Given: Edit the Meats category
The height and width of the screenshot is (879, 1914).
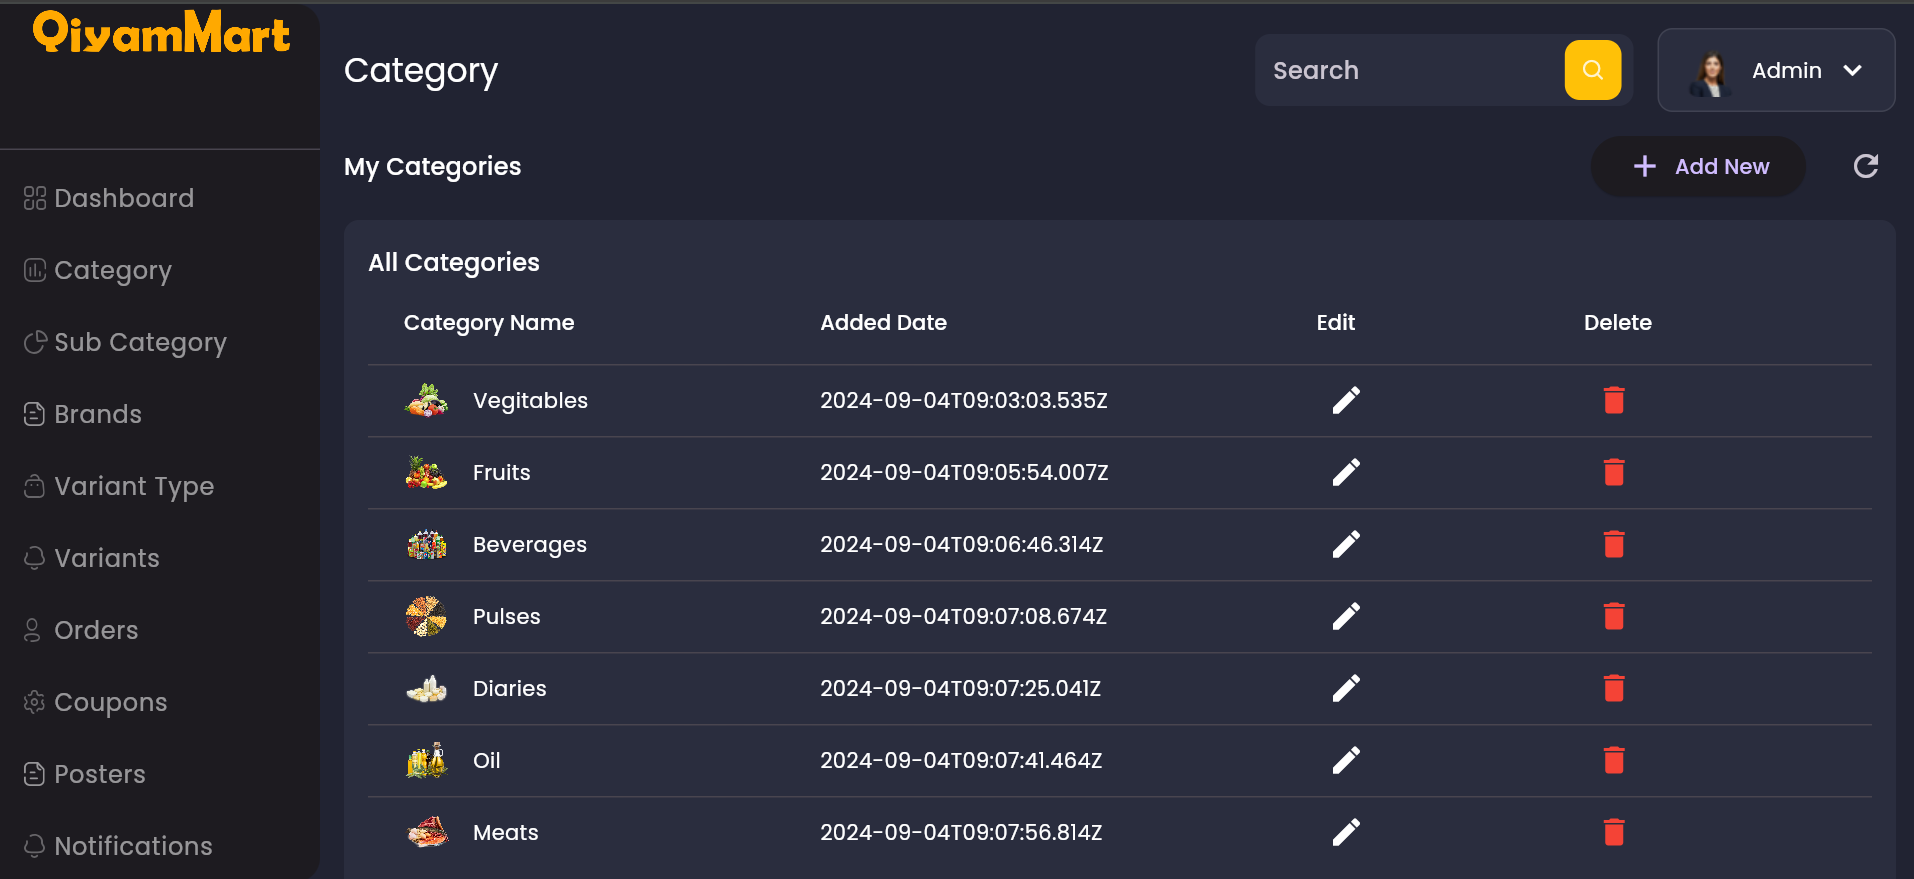Looking at the screenshot, I should coord(1346,832).
